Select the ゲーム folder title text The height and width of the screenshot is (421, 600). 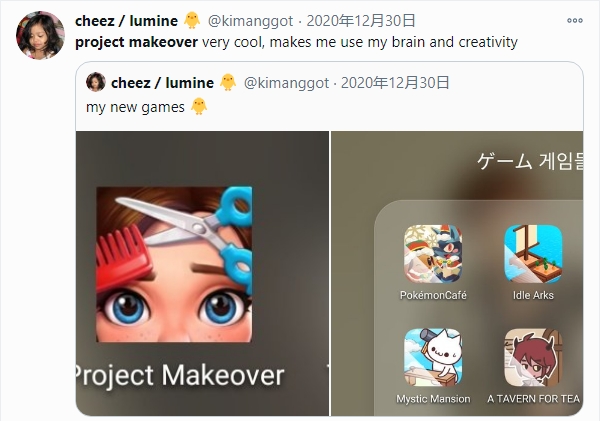pos(505,161)
